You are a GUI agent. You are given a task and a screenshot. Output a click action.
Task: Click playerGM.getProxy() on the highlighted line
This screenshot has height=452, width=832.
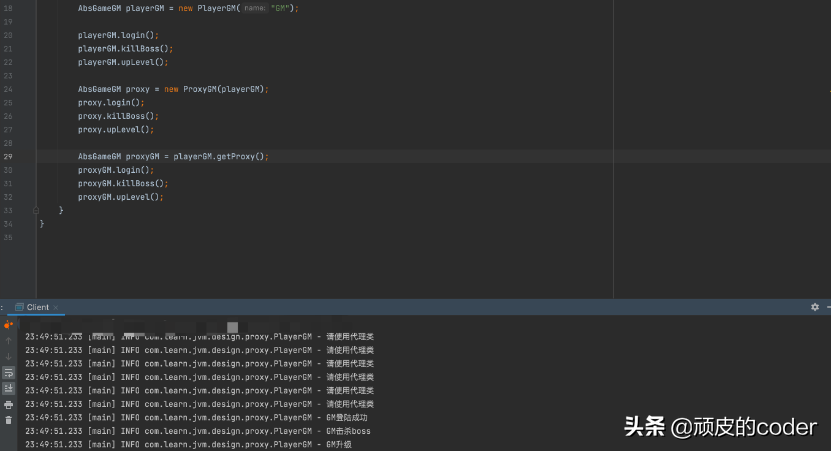(219, 157)
